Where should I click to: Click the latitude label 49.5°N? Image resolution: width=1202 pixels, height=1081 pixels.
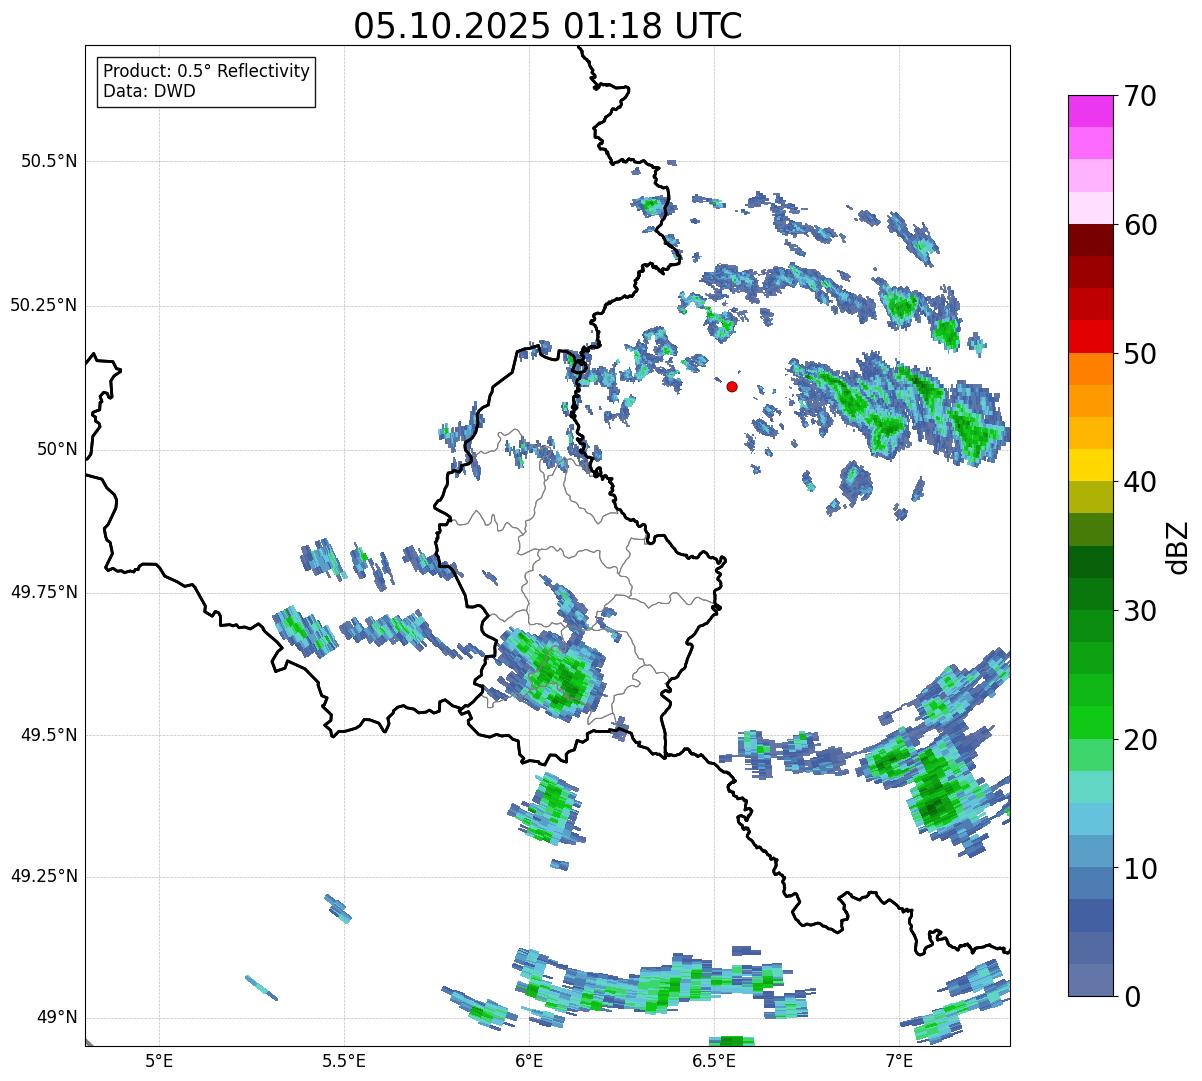click(49, 735)
